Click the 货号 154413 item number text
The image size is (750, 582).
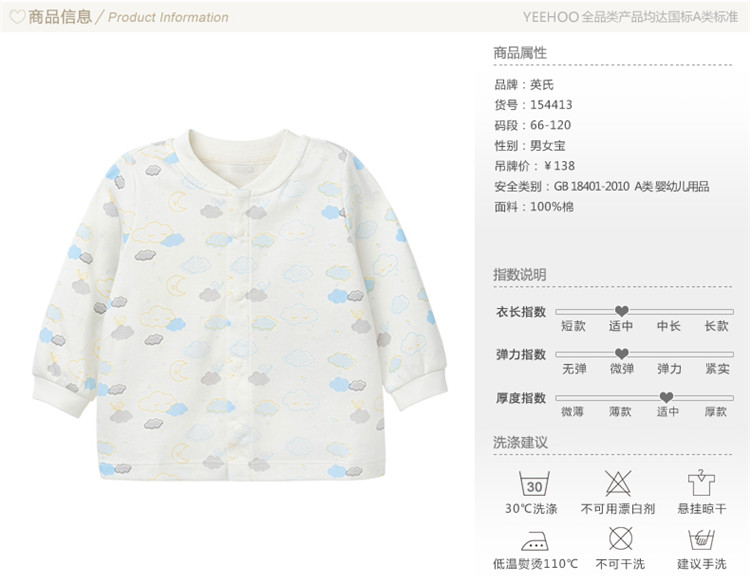(533, 105)
